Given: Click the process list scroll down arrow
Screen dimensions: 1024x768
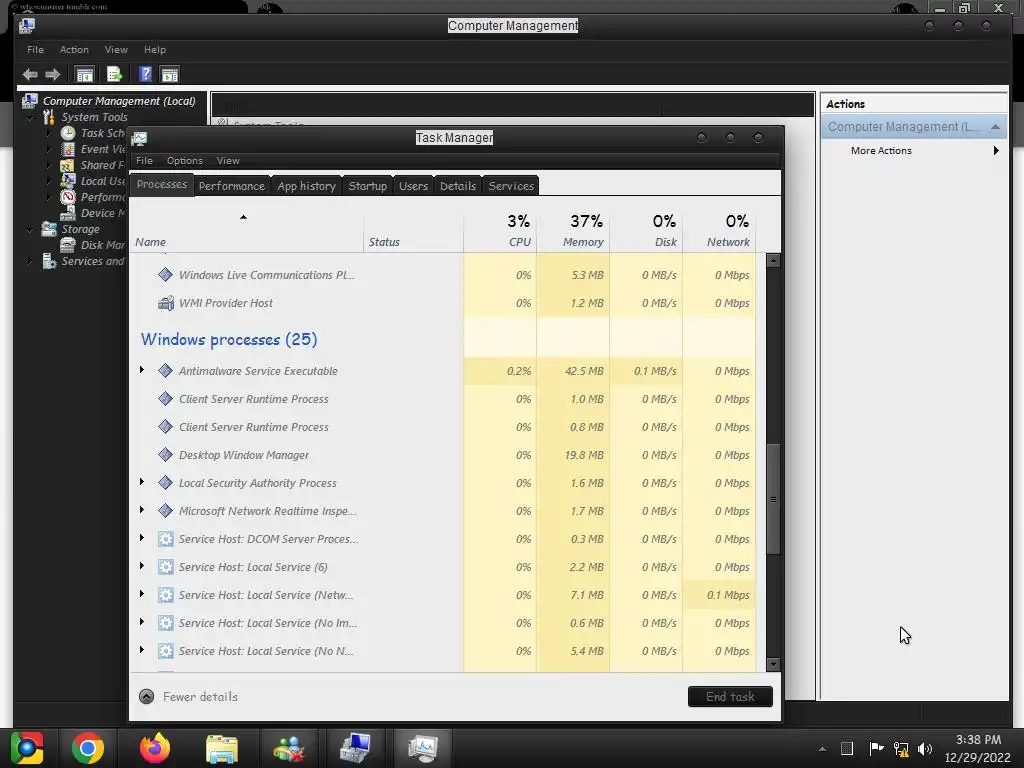Looking at the screenshot, I should click(x=773, y=665).
